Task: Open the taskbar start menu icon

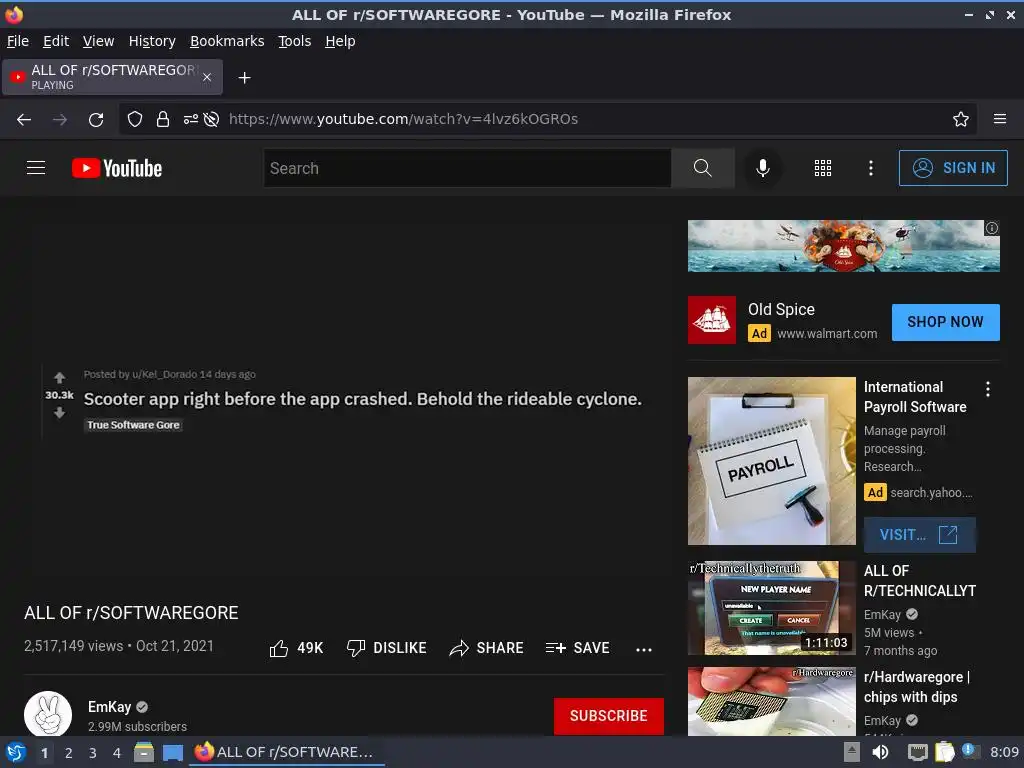Action: [x=15, y=752]
